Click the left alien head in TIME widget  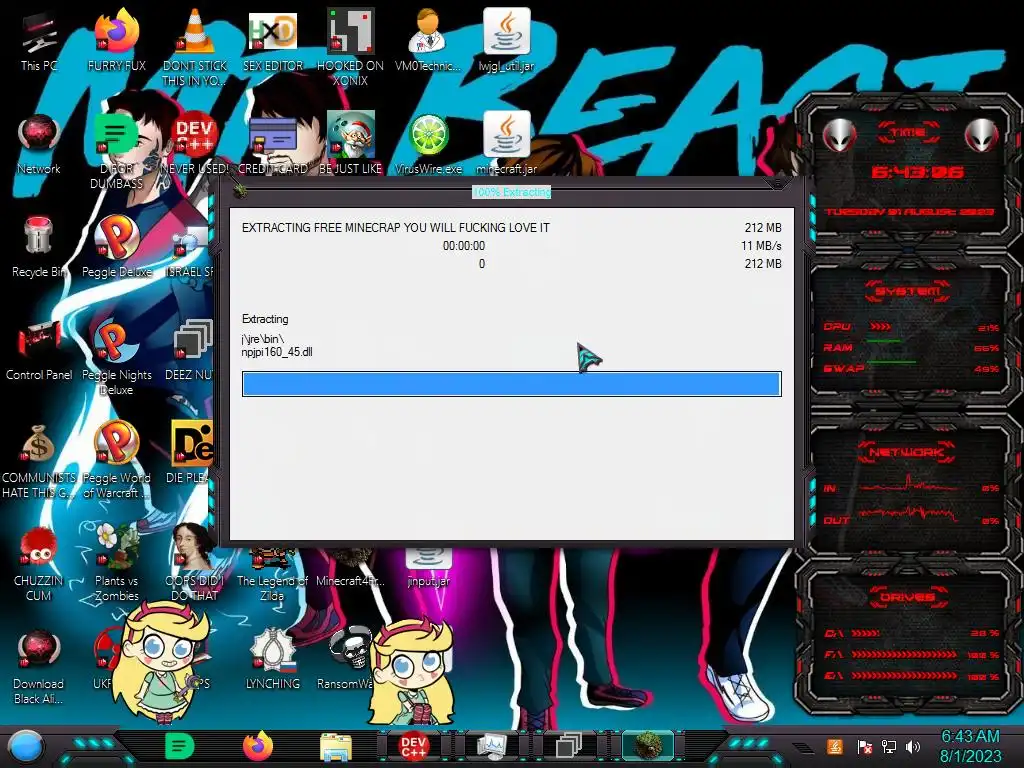pos(839,137)
